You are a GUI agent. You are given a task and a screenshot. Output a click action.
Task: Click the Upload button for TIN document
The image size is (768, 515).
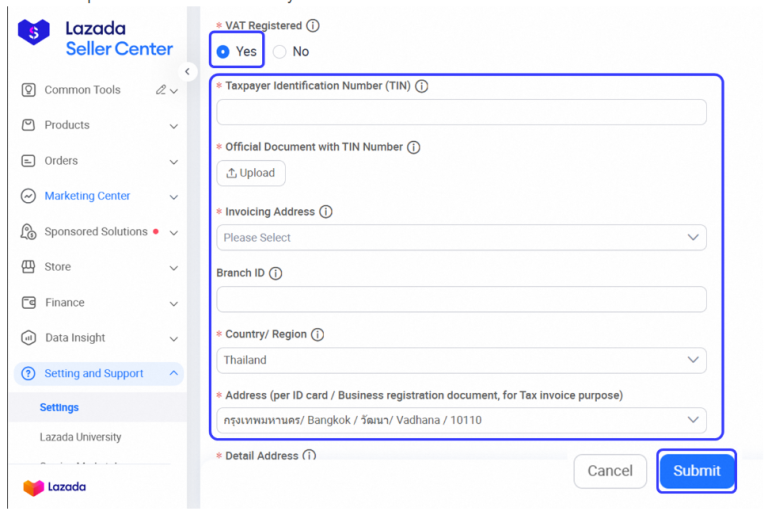(251, 173)
